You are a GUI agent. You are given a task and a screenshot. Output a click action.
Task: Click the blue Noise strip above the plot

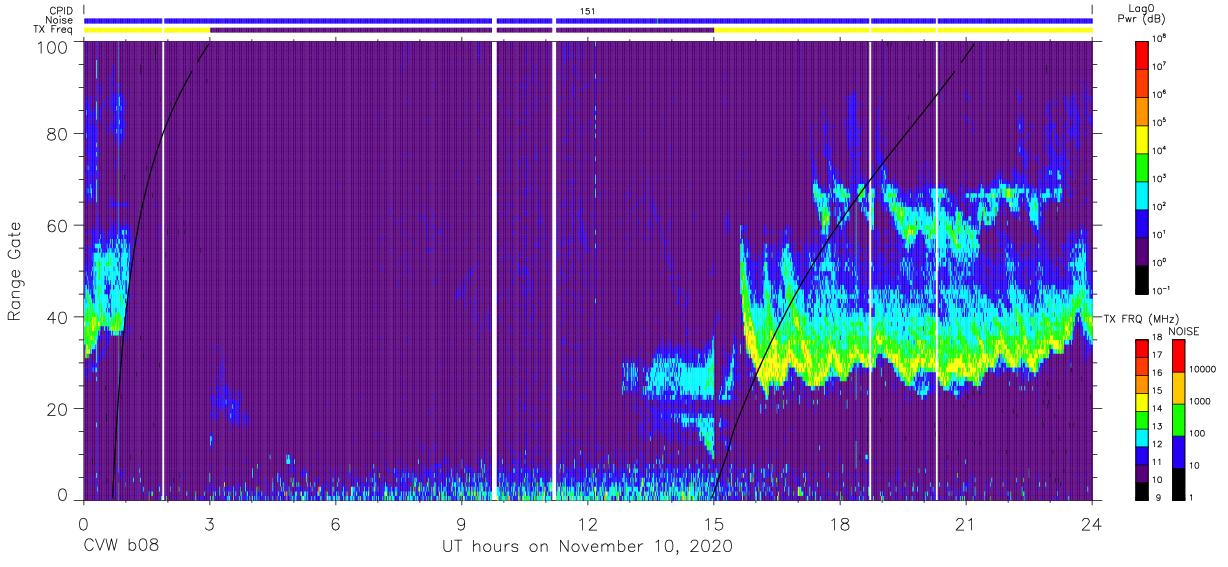tap(588, 20)
